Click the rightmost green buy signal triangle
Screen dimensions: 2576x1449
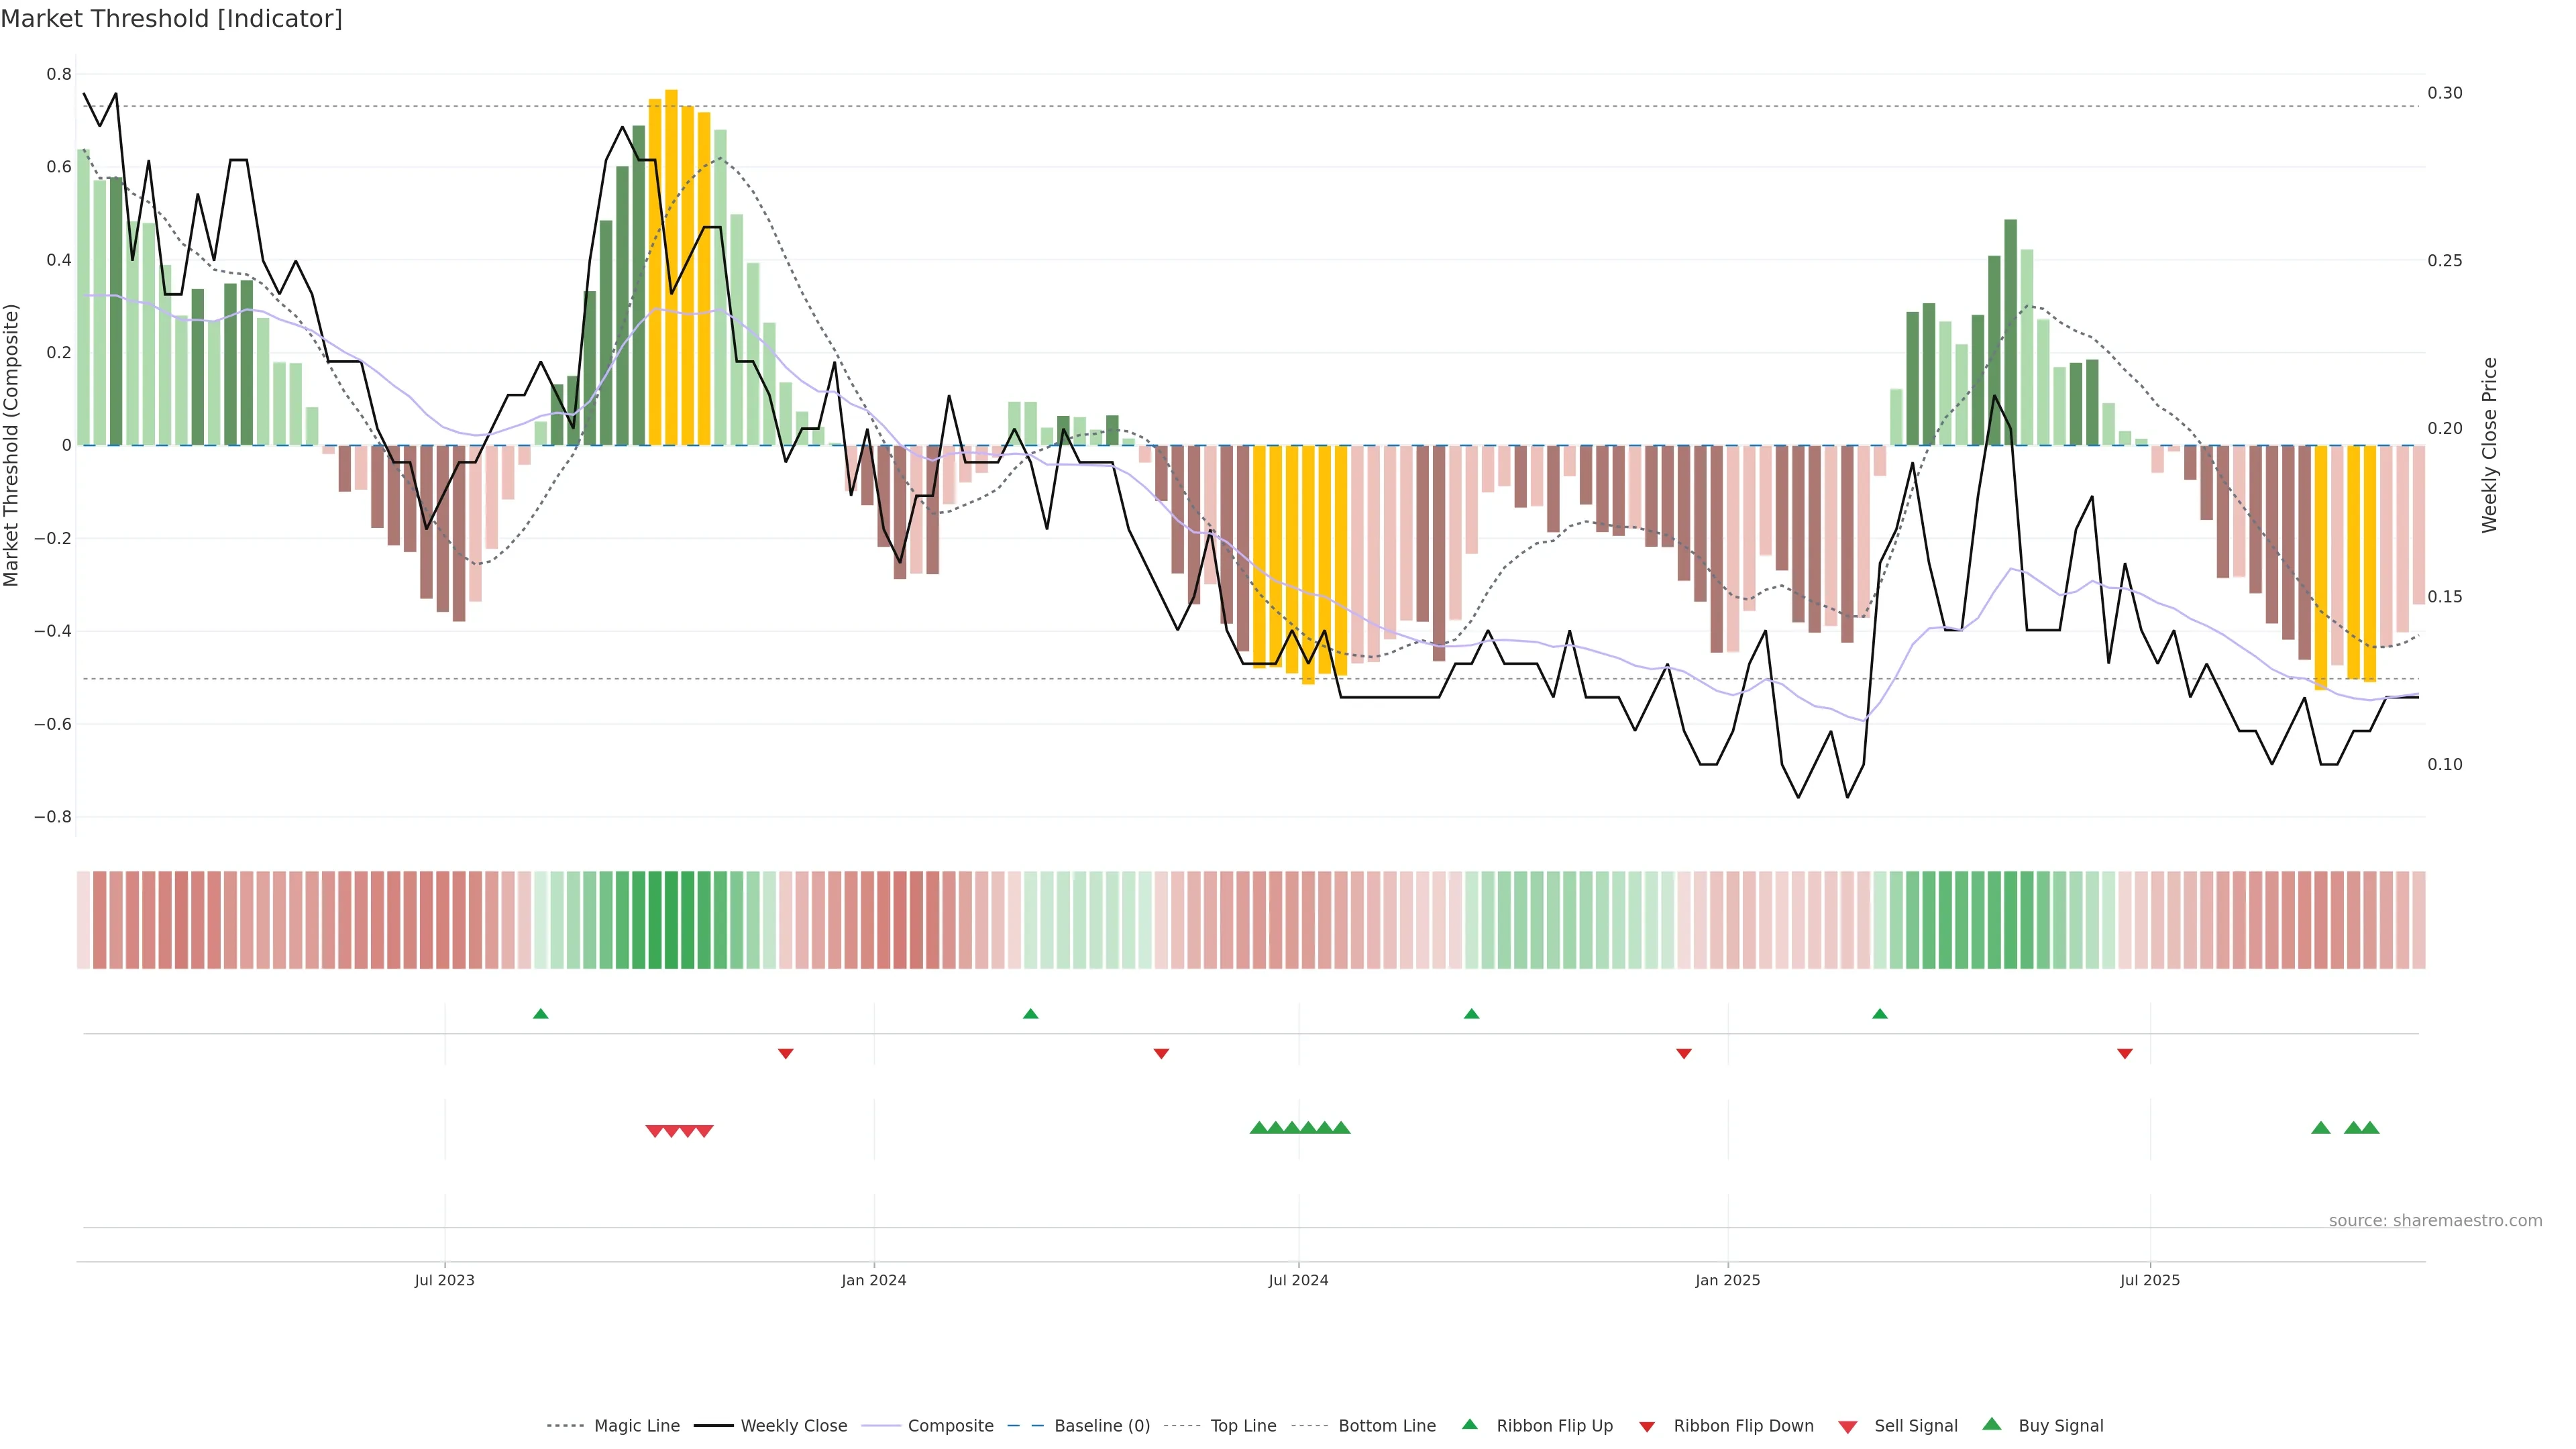[x=2370, y=1128]
